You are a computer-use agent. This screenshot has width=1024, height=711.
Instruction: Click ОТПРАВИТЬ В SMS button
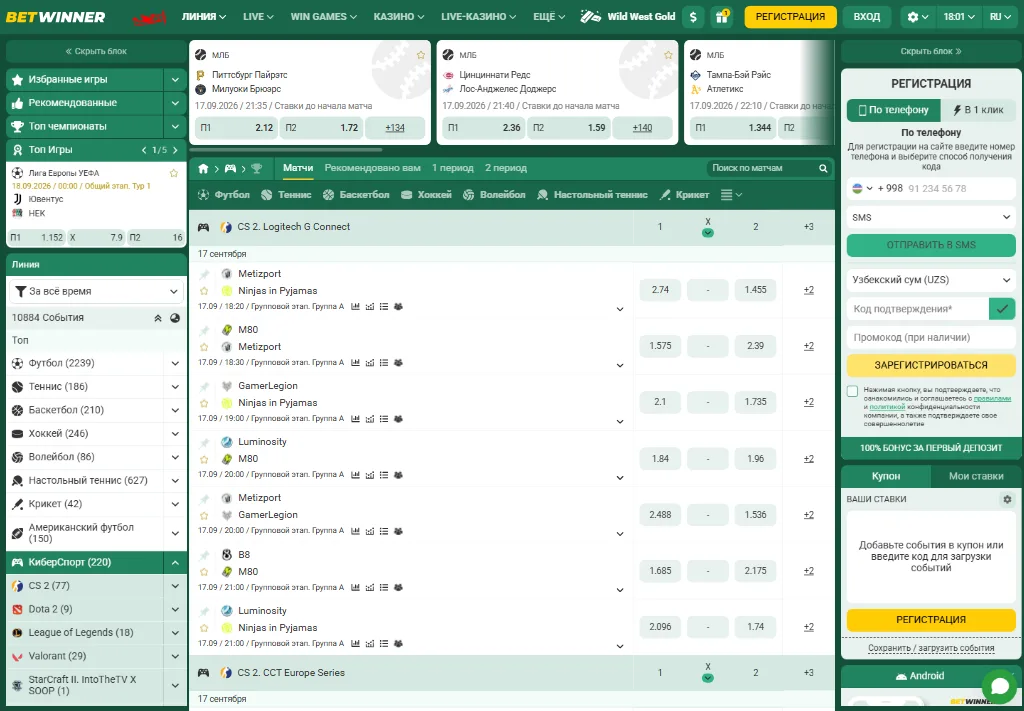pos(931,245)
